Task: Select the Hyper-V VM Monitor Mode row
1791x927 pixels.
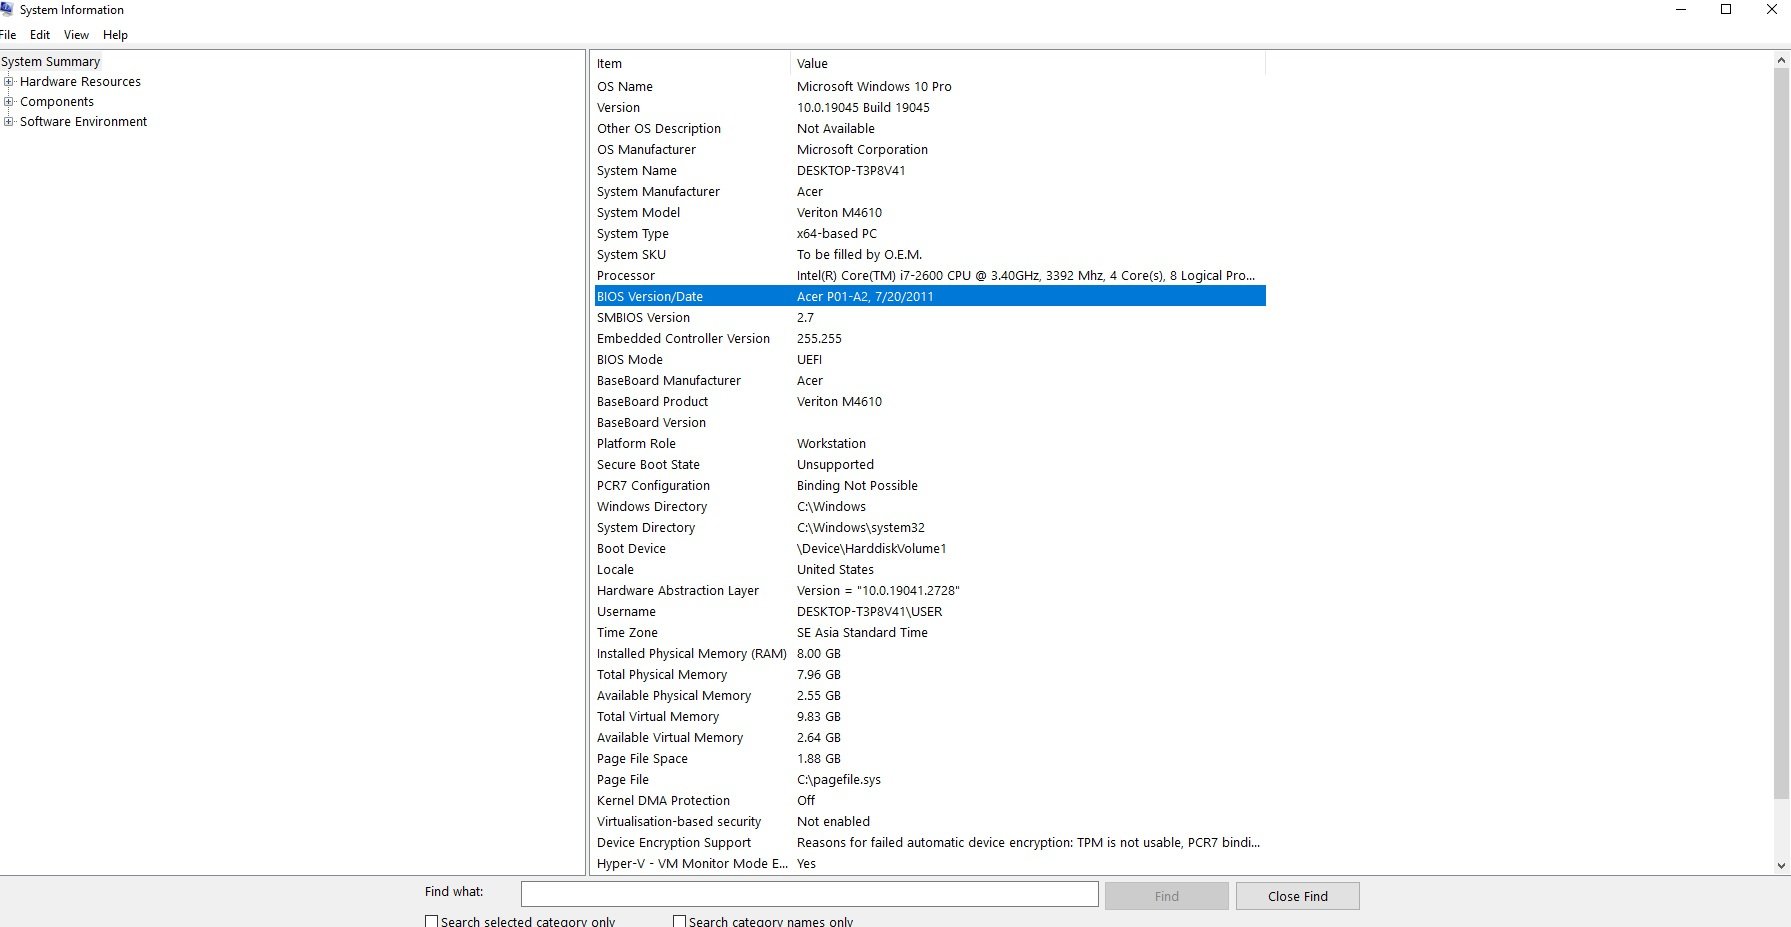Action: click(x=930, y=864)
